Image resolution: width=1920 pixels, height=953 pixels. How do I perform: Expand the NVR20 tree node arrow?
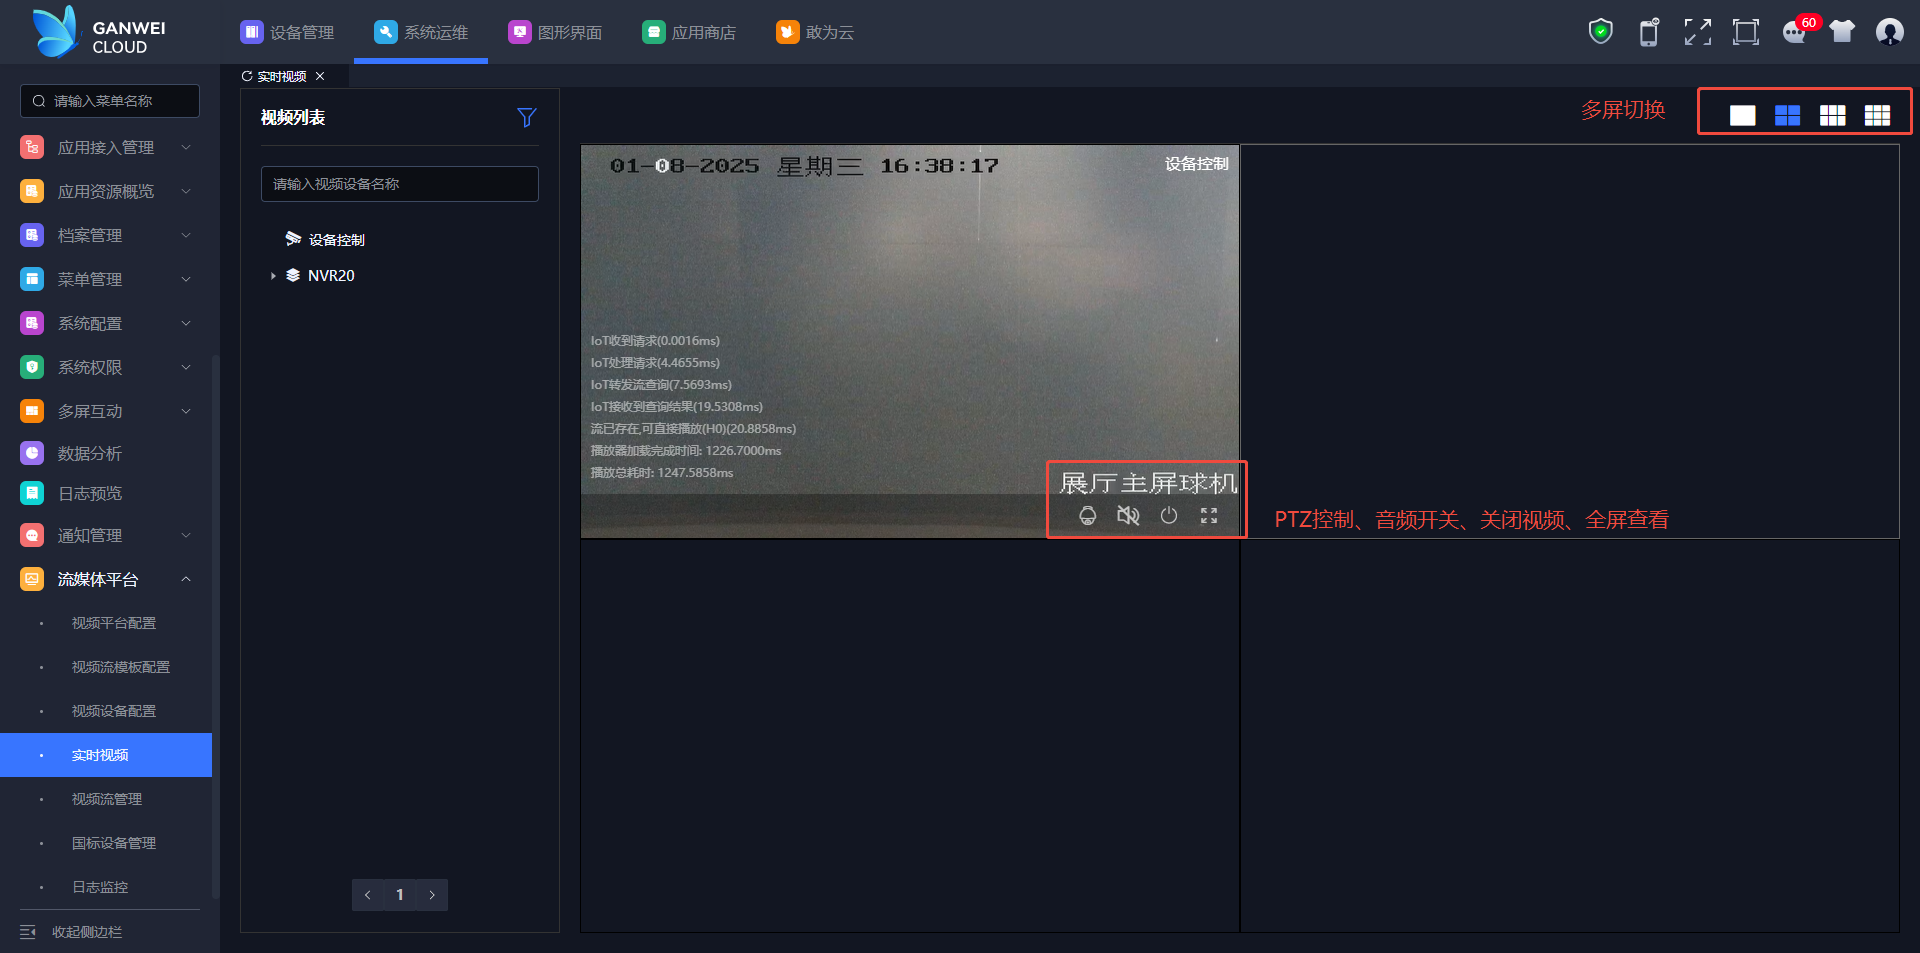[x=273, y=276]
